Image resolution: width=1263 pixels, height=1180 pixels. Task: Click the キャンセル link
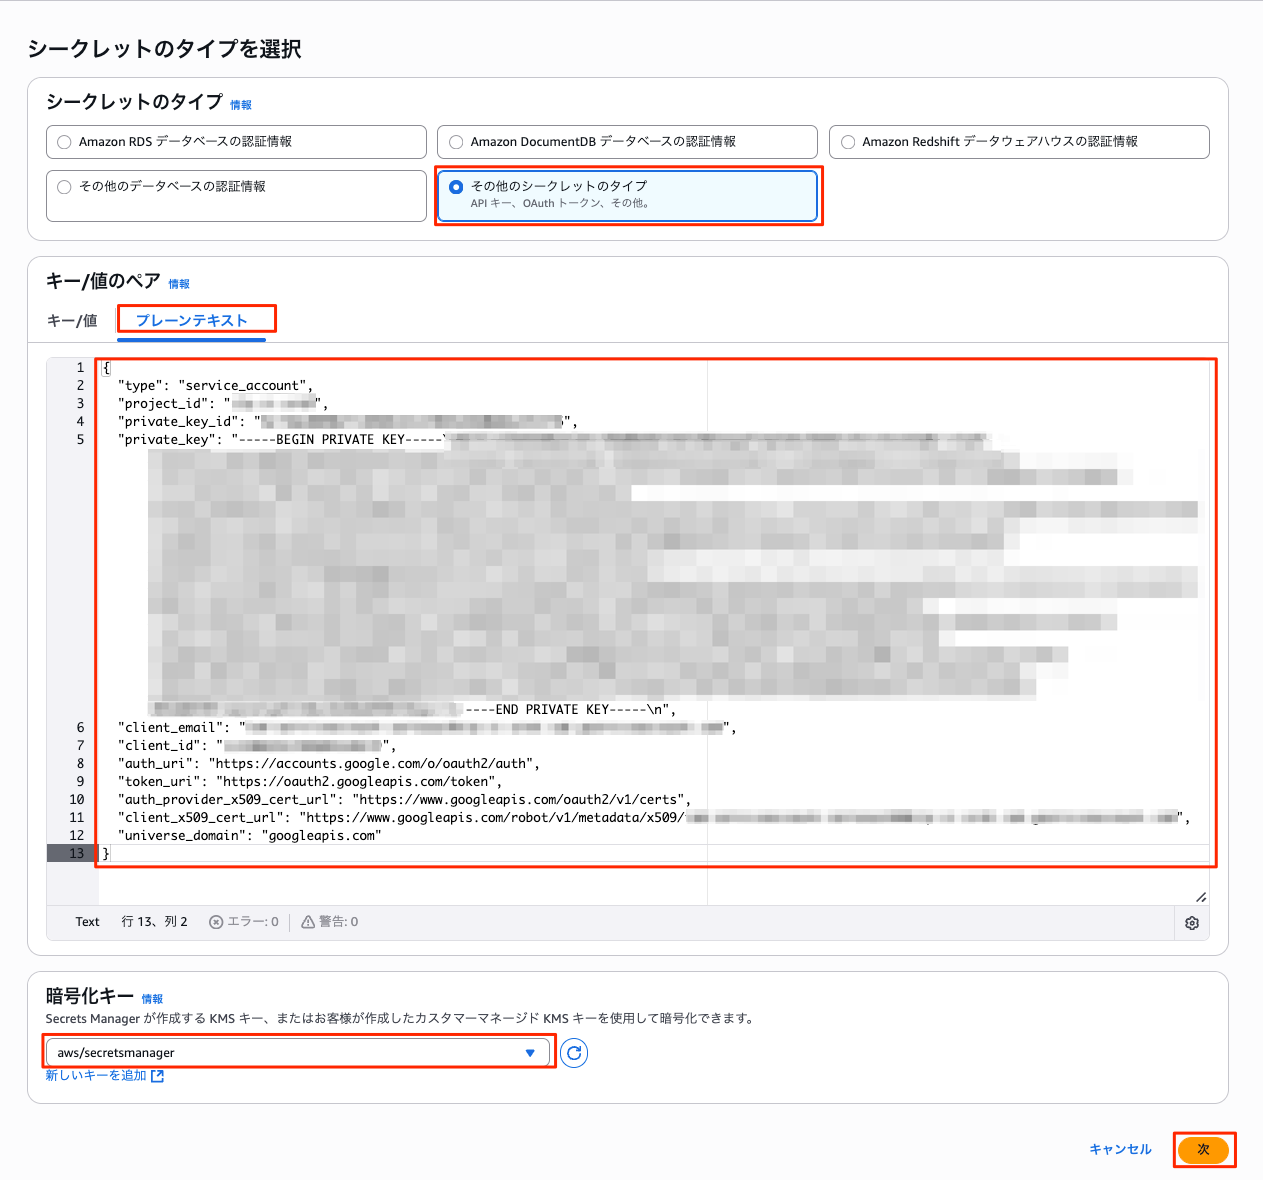(x=1120, y=1150)
